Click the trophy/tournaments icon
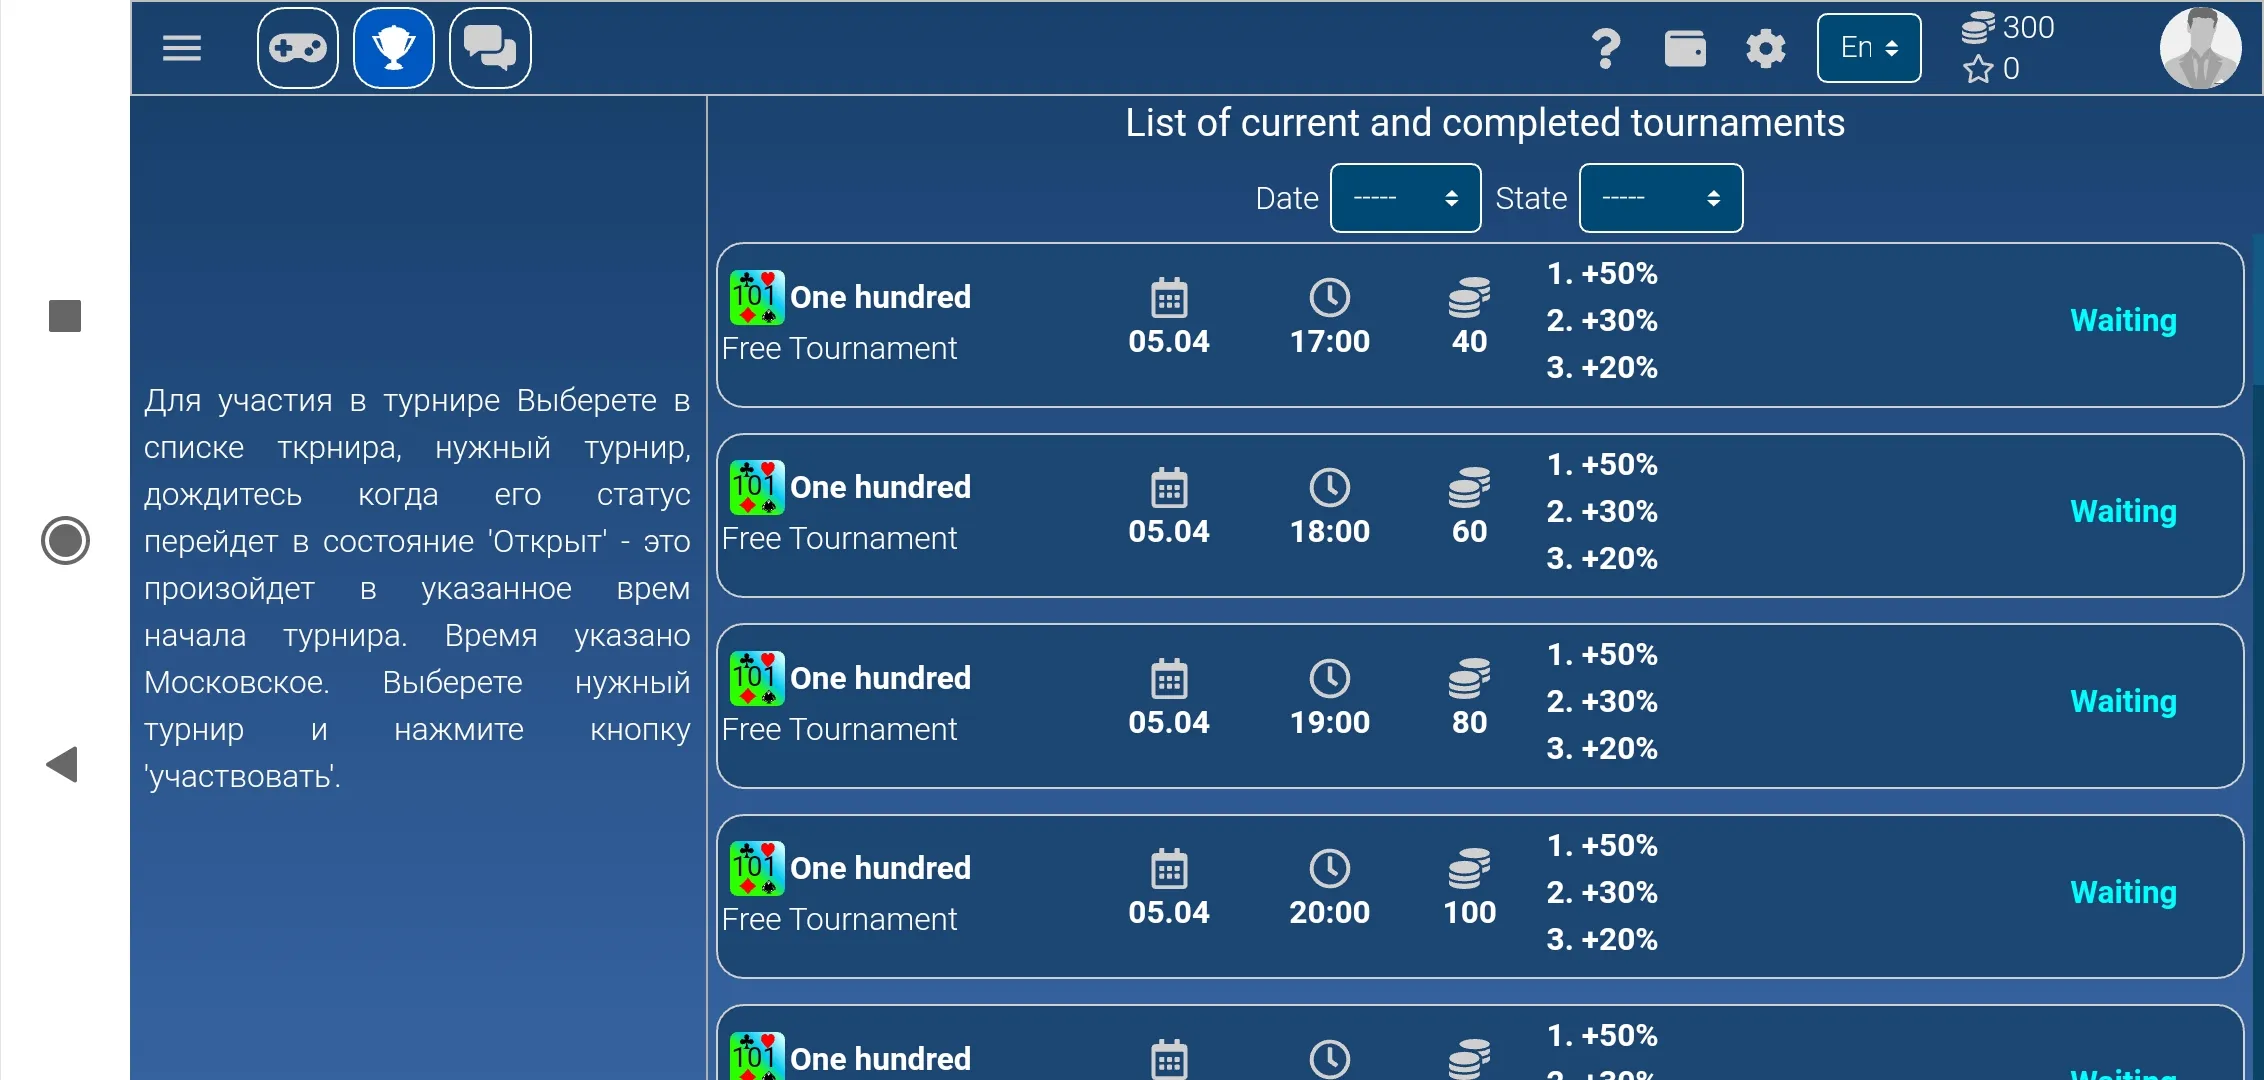This screenshot has height=1080, width=2264. (393, 48)
